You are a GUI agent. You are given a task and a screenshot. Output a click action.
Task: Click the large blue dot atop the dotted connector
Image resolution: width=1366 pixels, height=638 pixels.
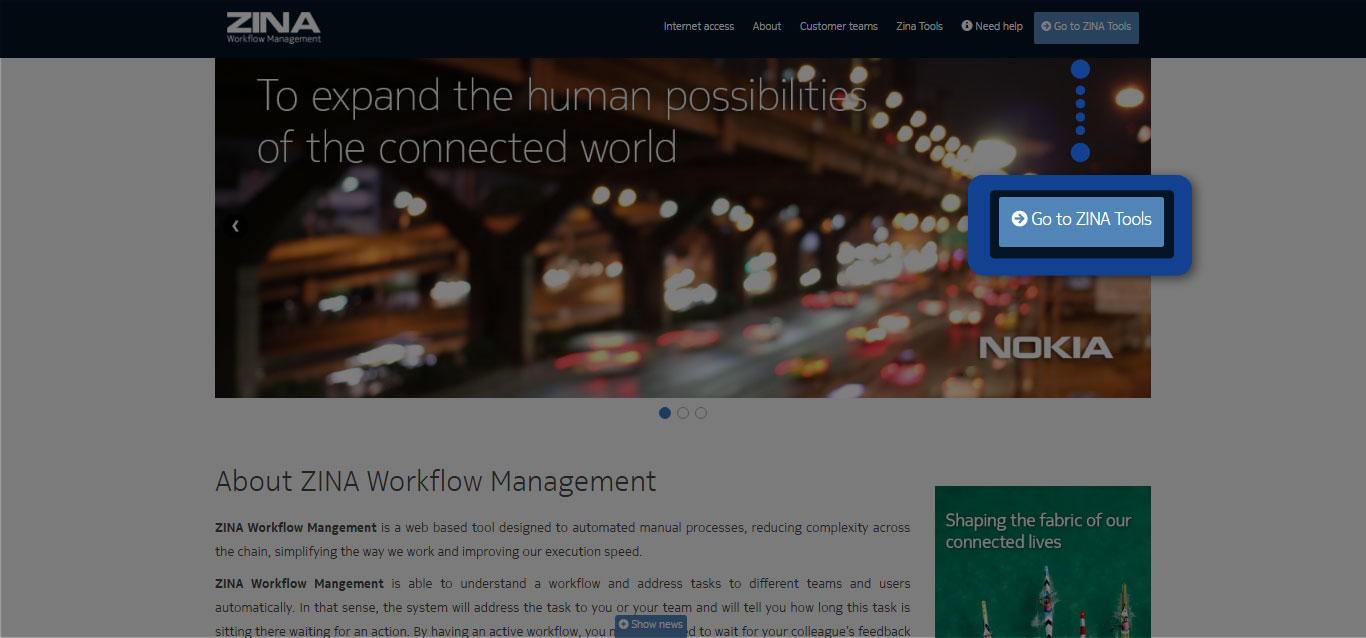(x=1080, y=69)
